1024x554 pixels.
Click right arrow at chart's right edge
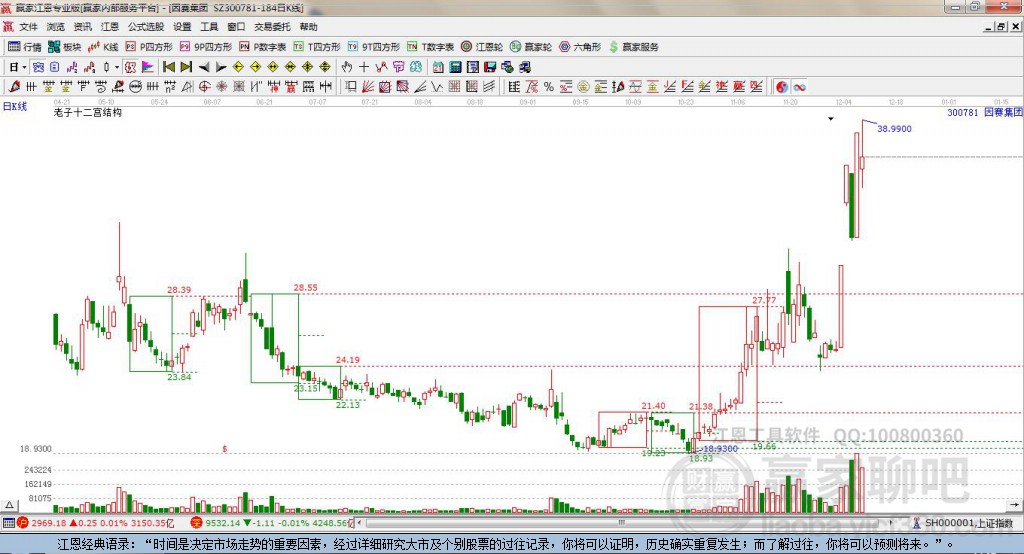pyautogui.click(x=1014, y=504)
